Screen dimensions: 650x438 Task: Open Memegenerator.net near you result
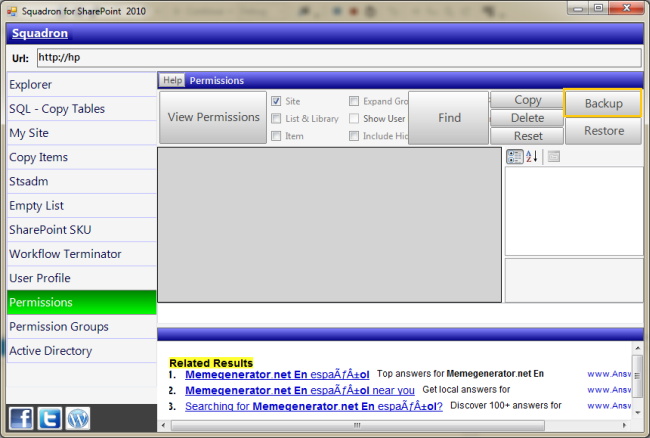point(300,390)
